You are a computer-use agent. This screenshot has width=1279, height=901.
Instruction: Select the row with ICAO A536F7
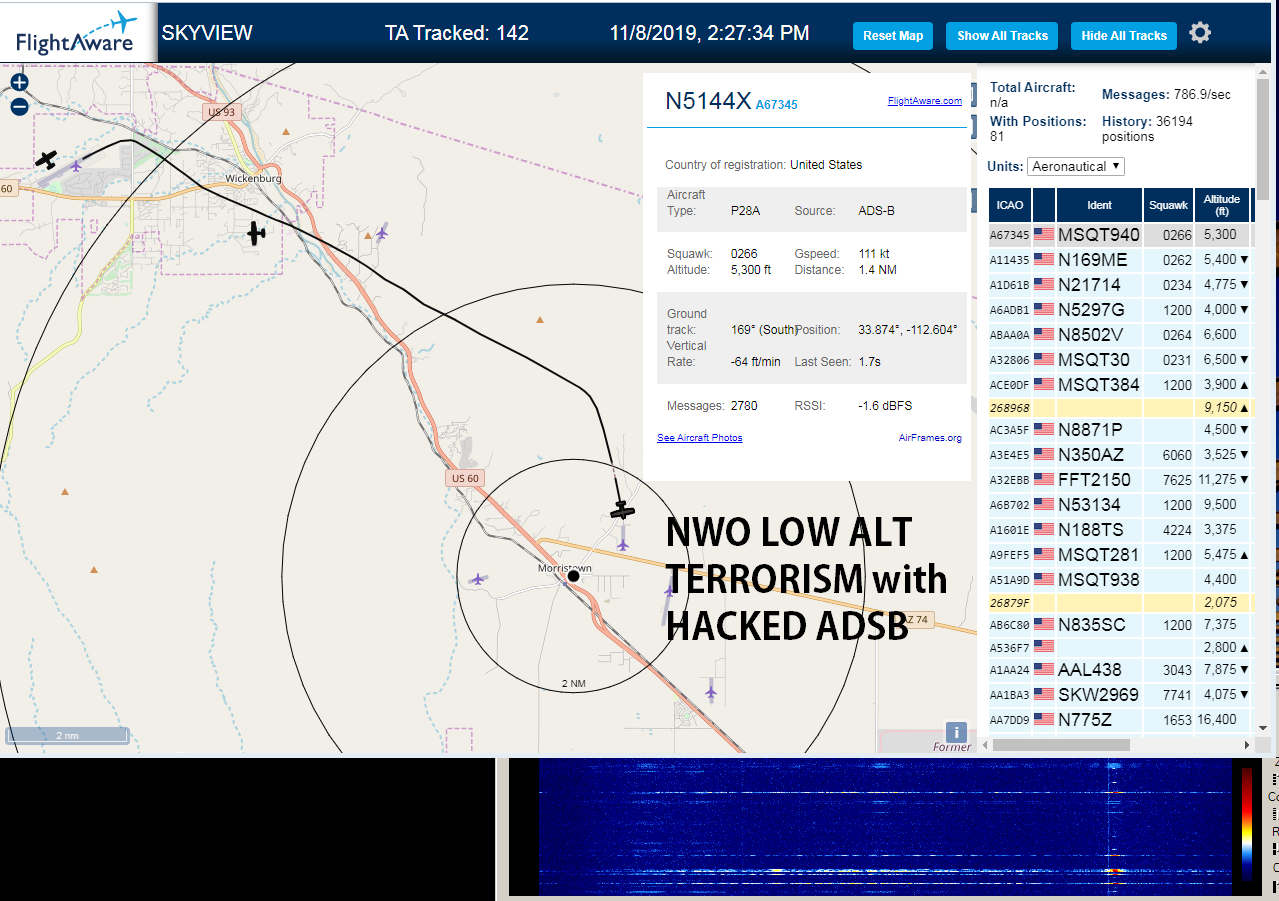pos(1120,647)
